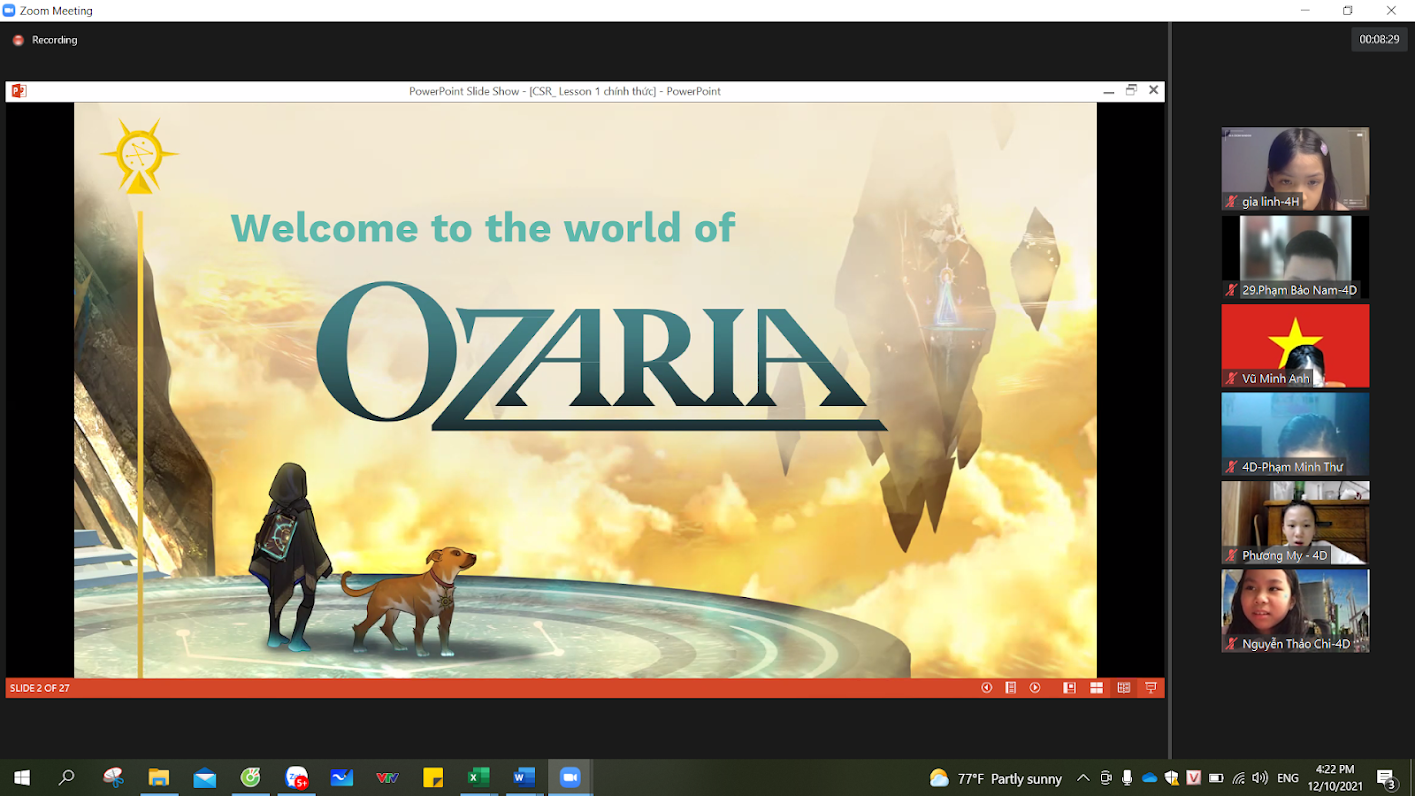The width and height of the screenshot is (1415, 796).
Task: Switch to Normal view in PowerPoint status bar
Action: click(1069, 688)
